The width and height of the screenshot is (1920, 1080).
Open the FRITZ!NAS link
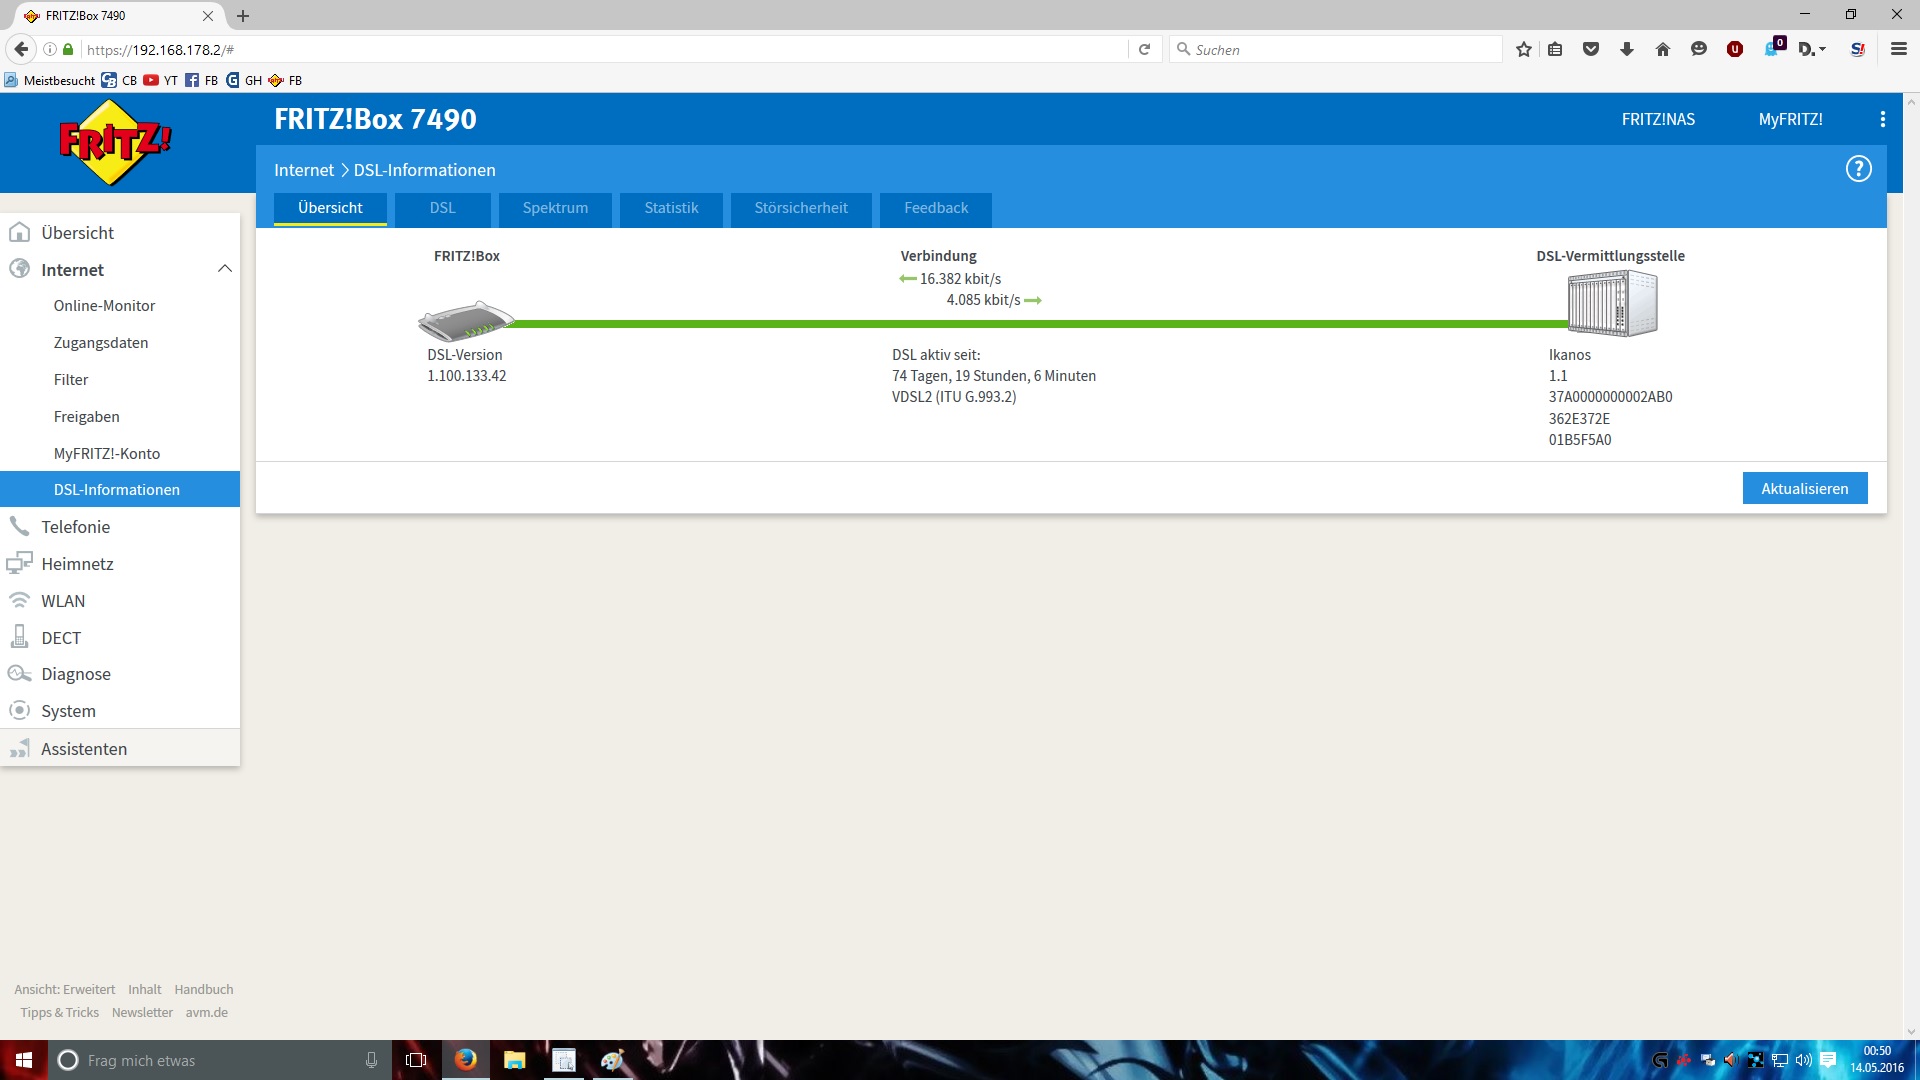coord(1658,119)
